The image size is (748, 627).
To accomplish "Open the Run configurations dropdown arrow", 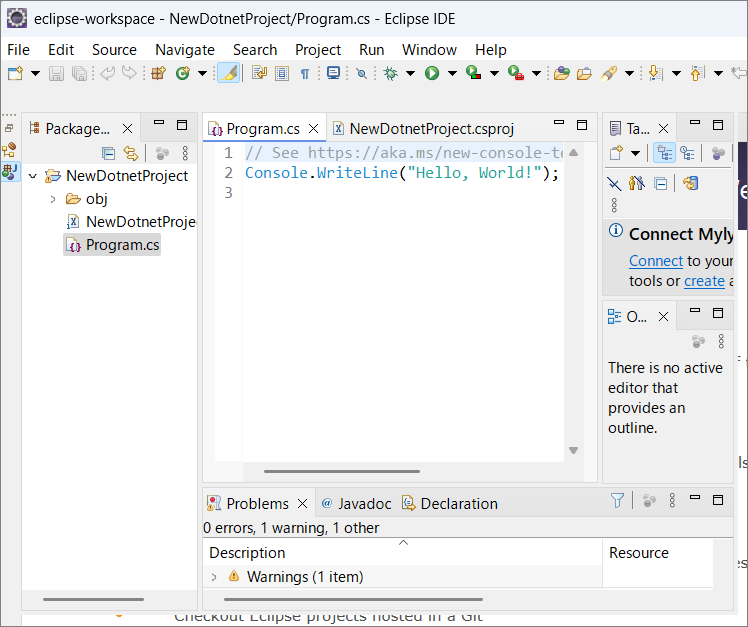I will [x=452, y=73].
